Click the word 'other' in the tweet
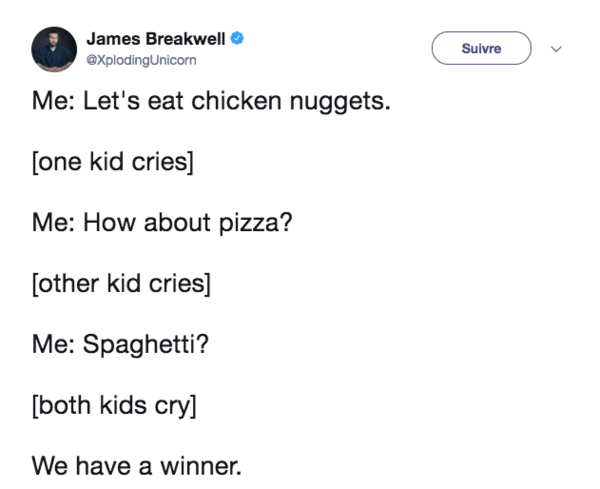 69,284
